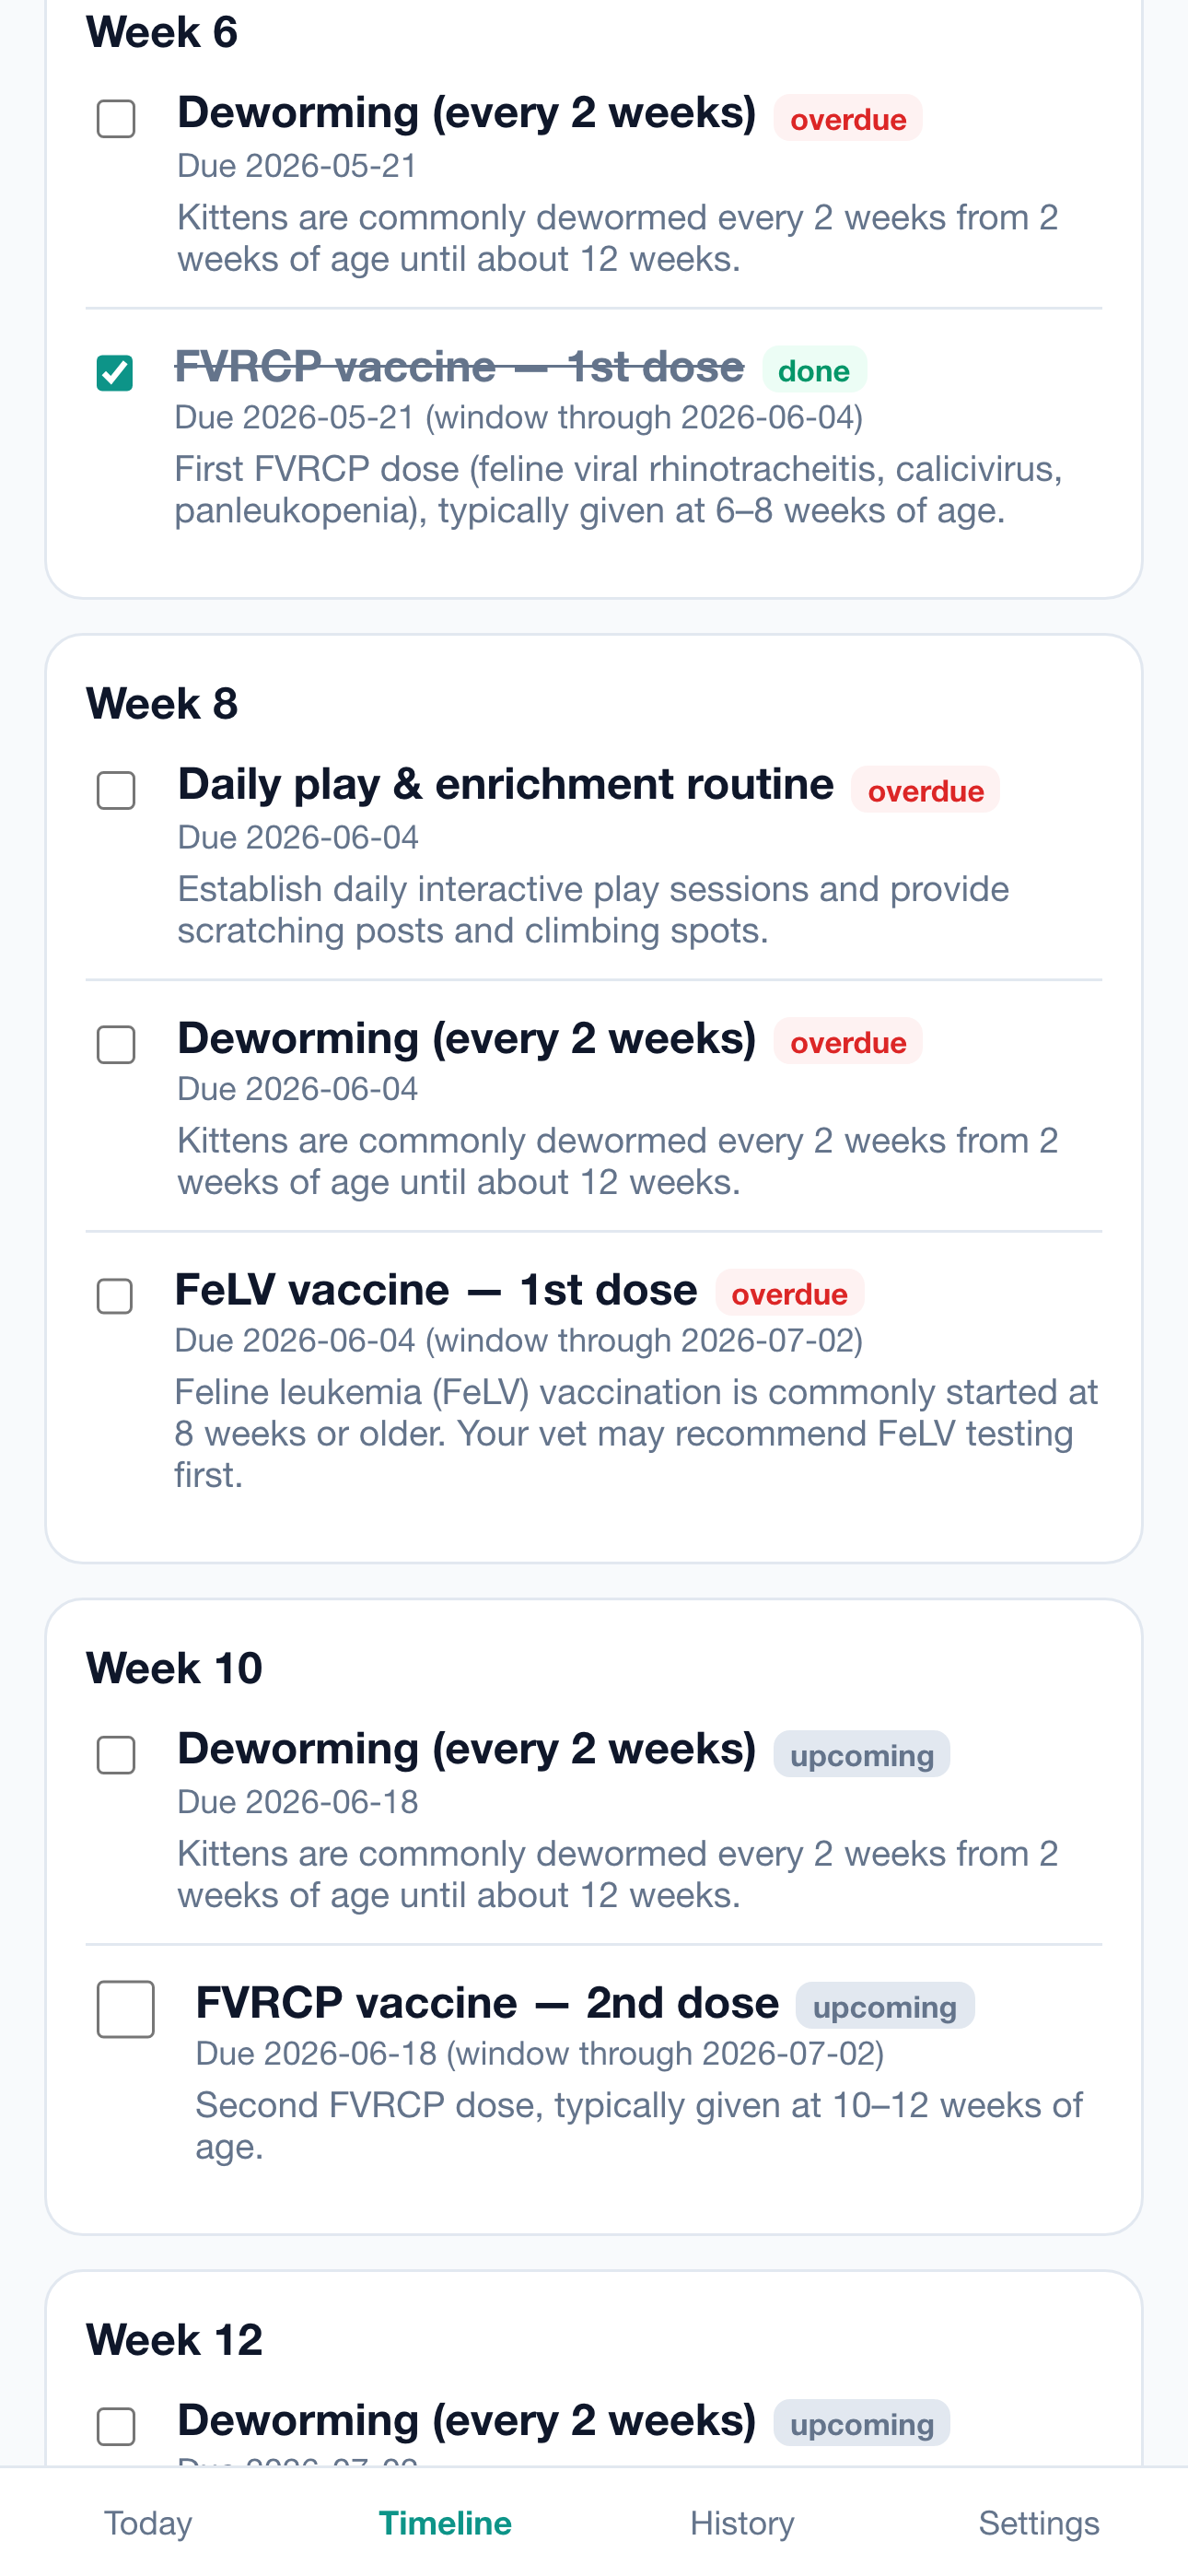Switch to the Today tab
The width and height of the screenshot is (1188, 2576).
[148, 2523]
